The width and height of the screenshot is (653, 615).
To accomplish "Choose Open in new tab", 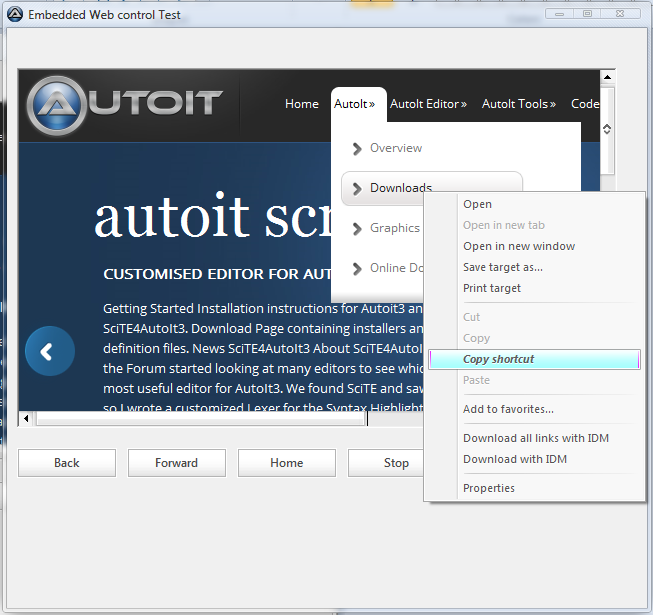I will [534, 225].
